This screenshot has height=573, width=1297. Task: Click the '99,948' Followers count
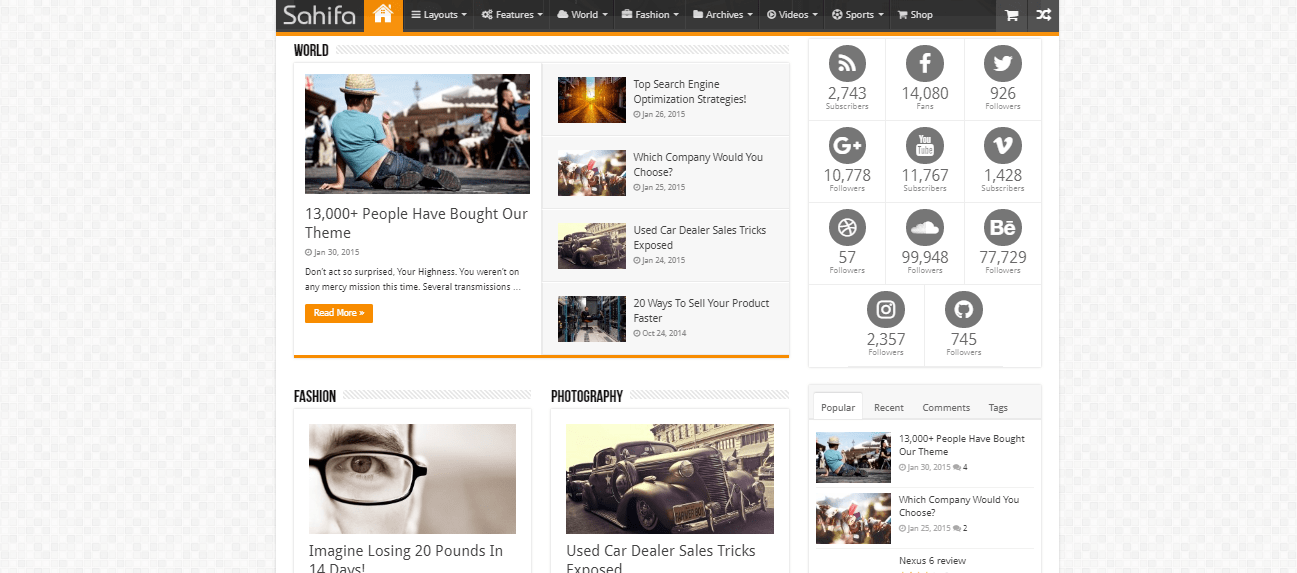(x=925, y=257)
